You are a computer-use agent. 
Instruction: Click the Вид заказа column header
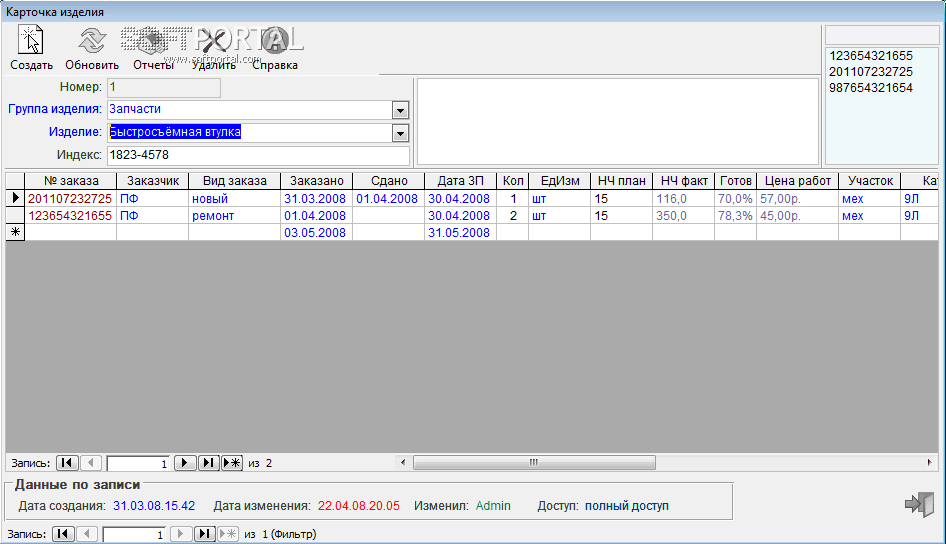coord(234,181)
